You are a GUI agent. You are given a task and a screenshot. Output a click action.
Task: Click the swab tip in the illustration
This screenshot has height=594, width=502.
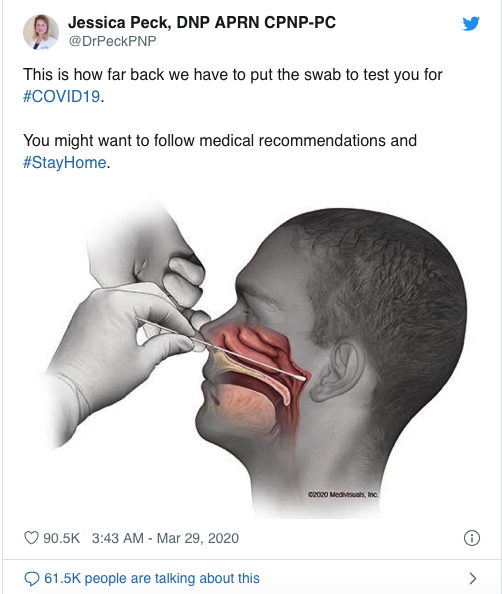click(301, 377)
